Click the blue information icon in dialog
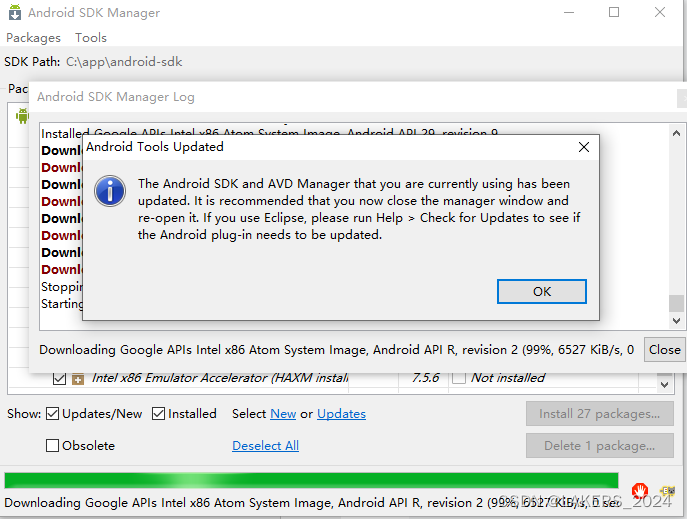This screenshot has width=687, height=519. [x=110, y=191]
